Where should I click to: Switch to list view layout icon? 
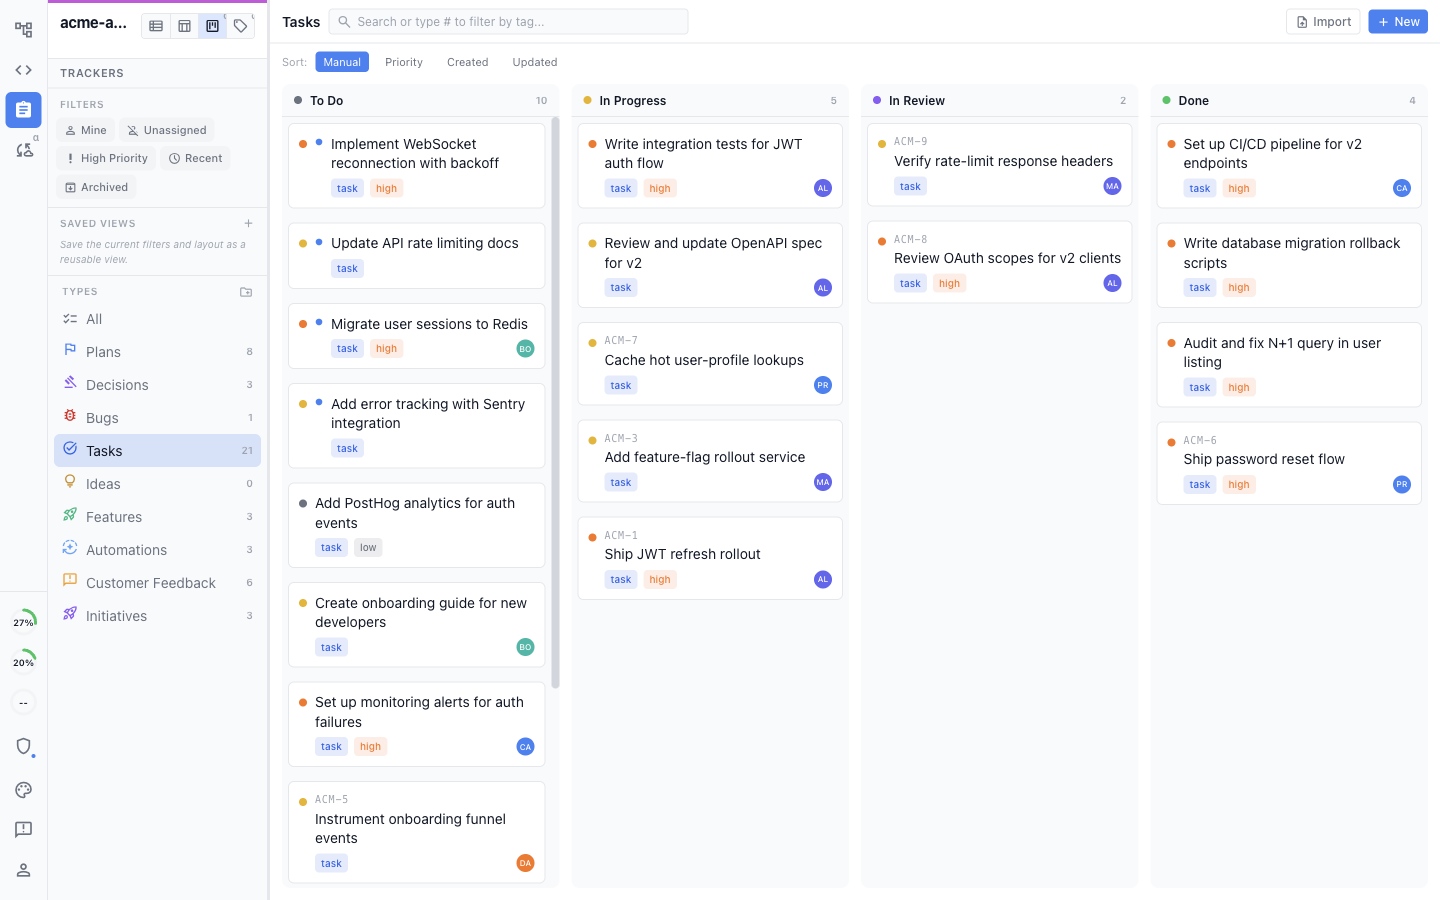[156, 26]
